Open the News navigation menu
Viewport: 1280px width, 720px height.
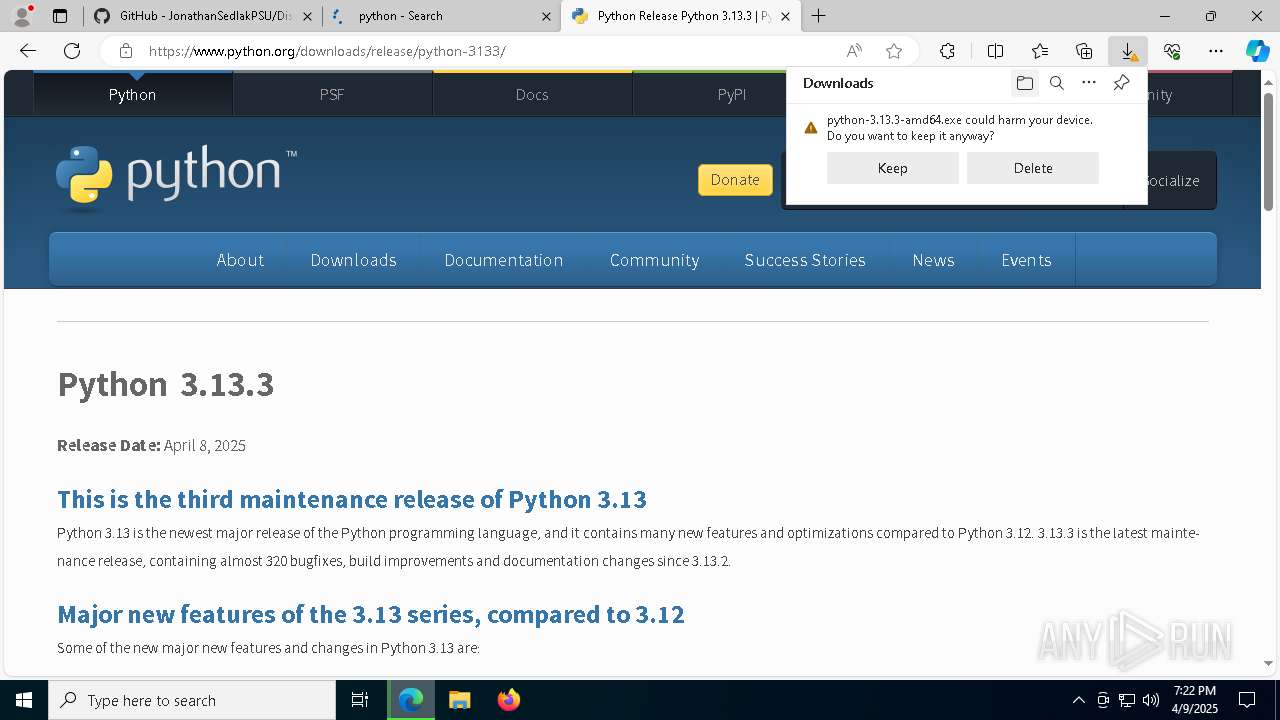point(933,260)
